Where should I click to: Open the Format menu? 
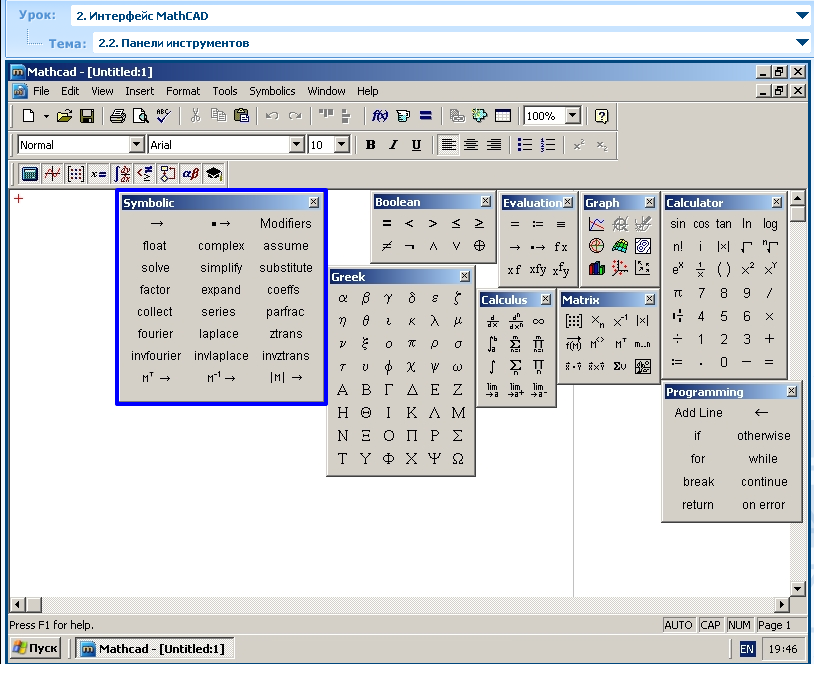coord(183,91)
